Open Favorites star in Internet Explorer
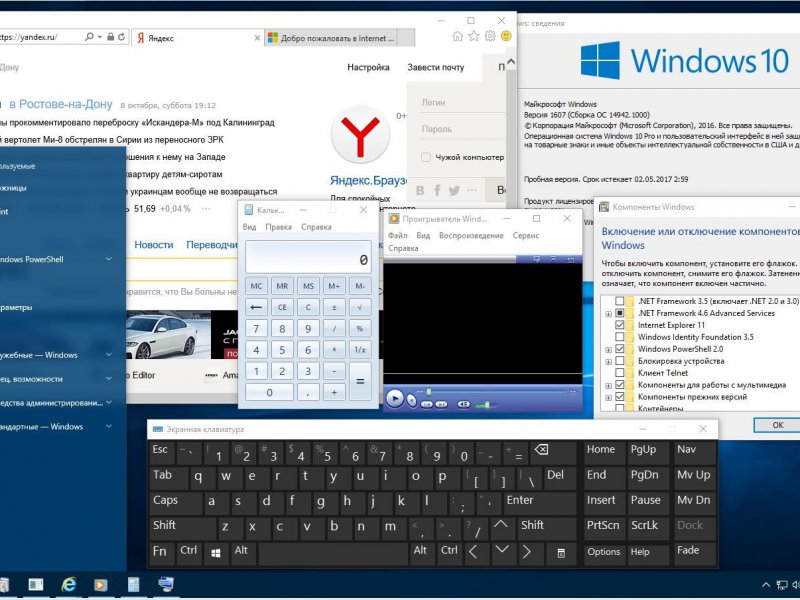The height and width of the screenshot is (600, 800). click(x=474, y=36)
